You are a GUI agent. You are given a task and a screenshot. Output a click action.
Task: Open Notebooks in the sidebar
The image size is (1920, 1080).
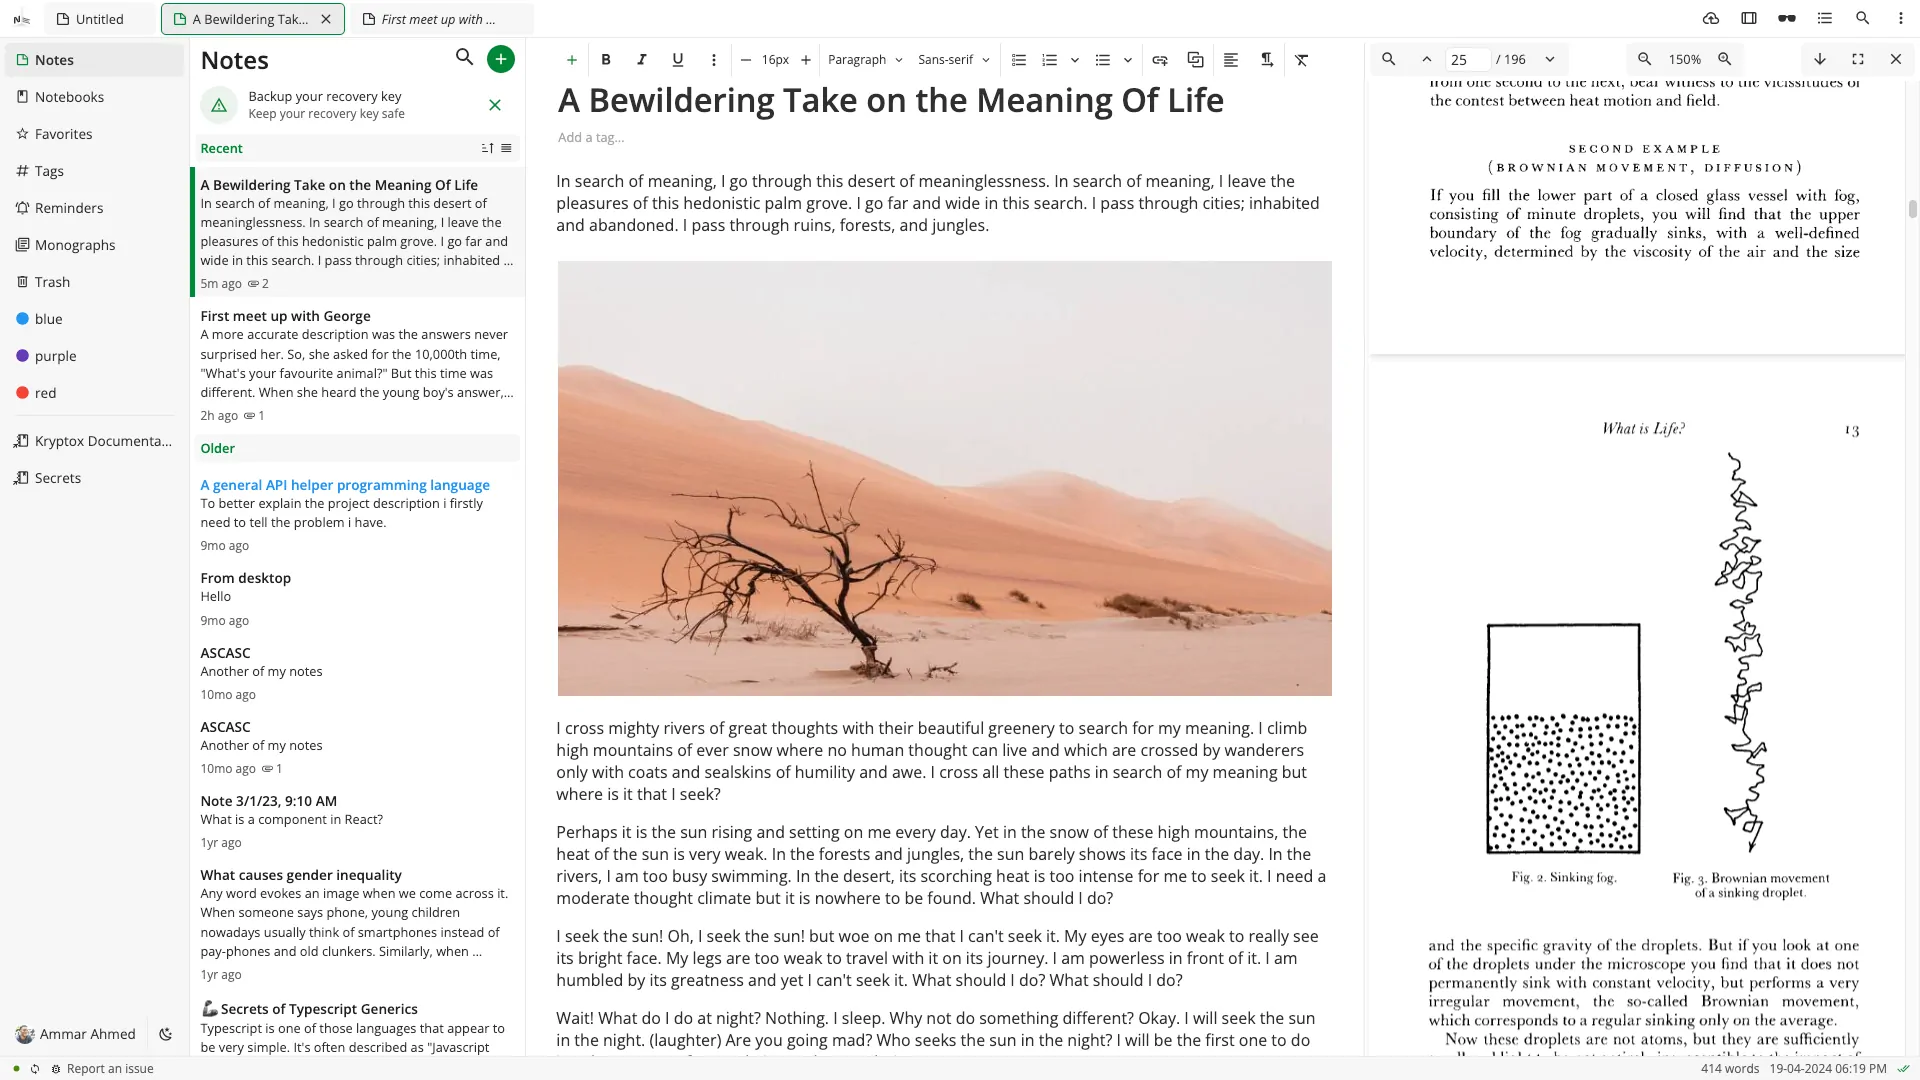click(94, 97)
